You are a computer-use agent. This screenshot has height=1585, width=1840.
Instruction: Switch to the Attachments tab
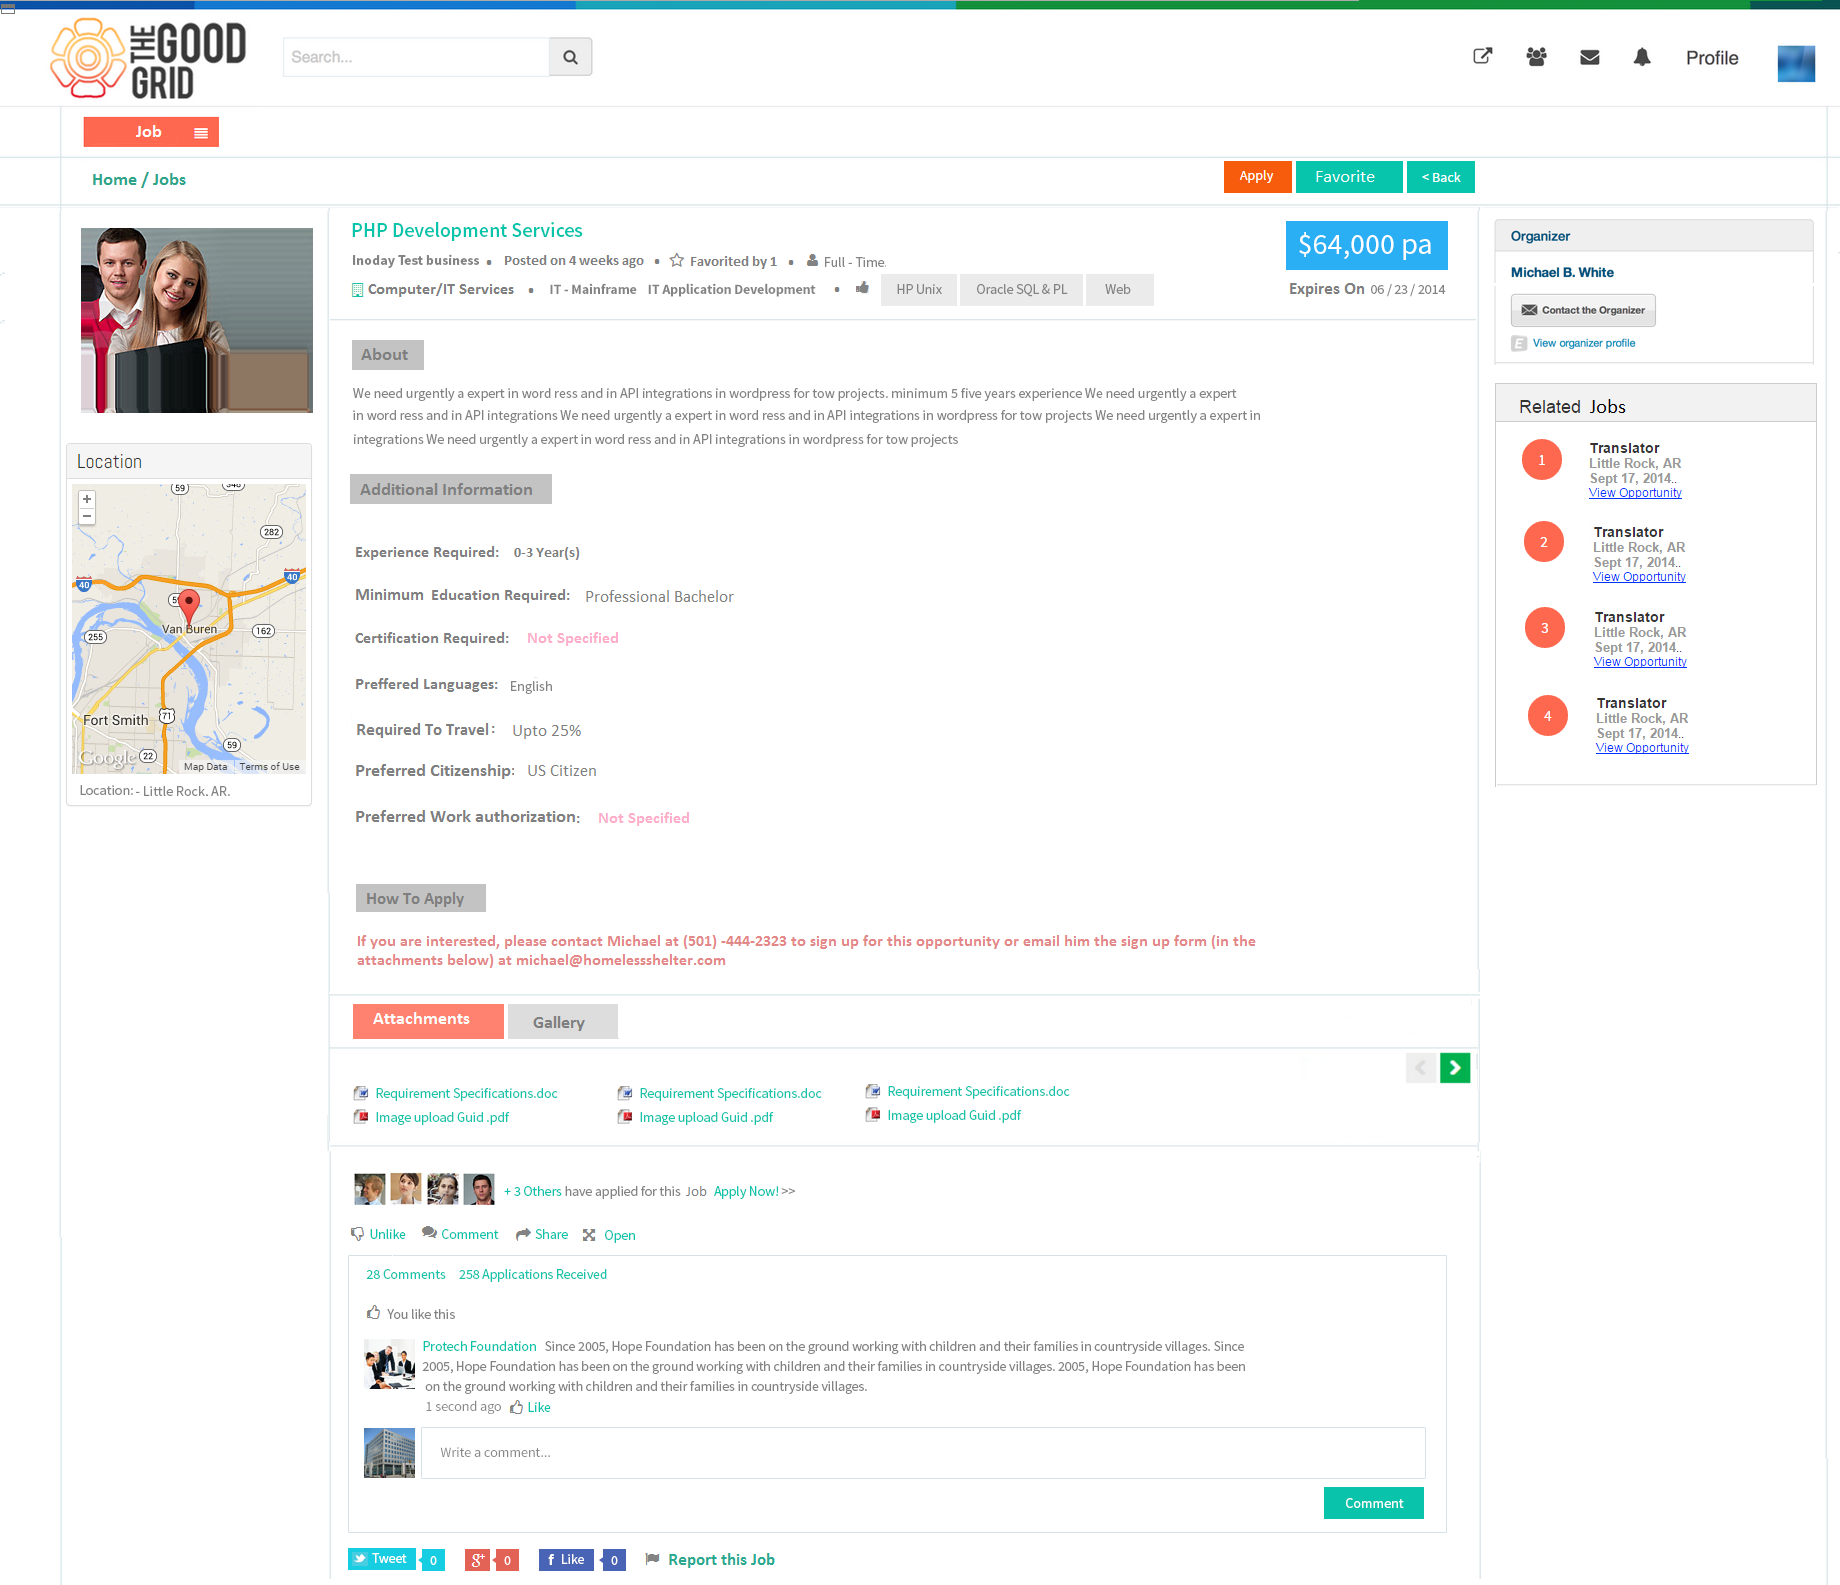click(x=428, y=1021)
